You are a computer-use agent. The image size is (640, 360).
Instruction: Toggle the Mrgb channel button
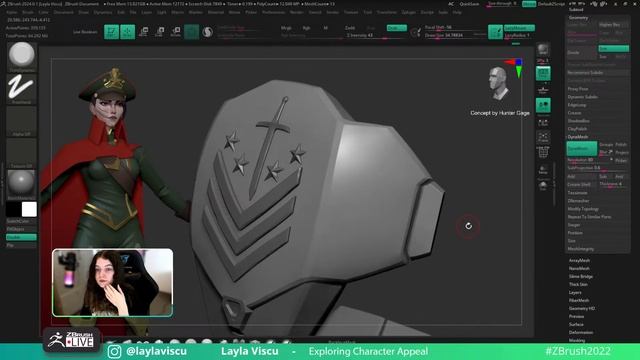(x=286, y=28)
